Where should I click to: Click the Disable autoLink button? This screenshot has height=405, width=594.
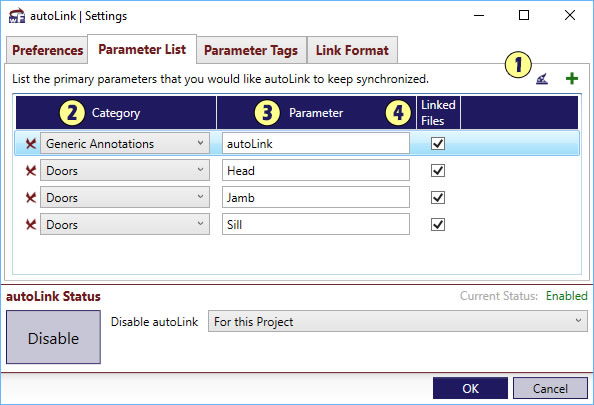(x=53, y=337)
